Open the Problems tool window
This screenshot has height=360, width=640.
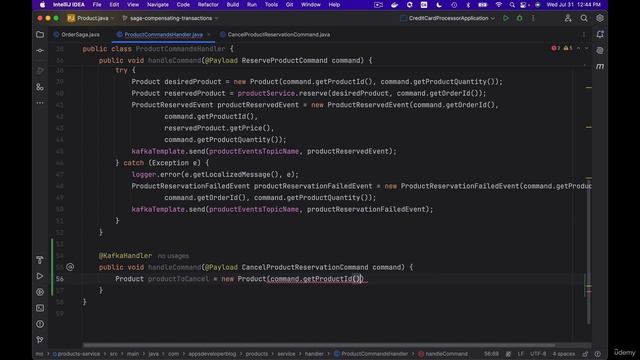40,324
